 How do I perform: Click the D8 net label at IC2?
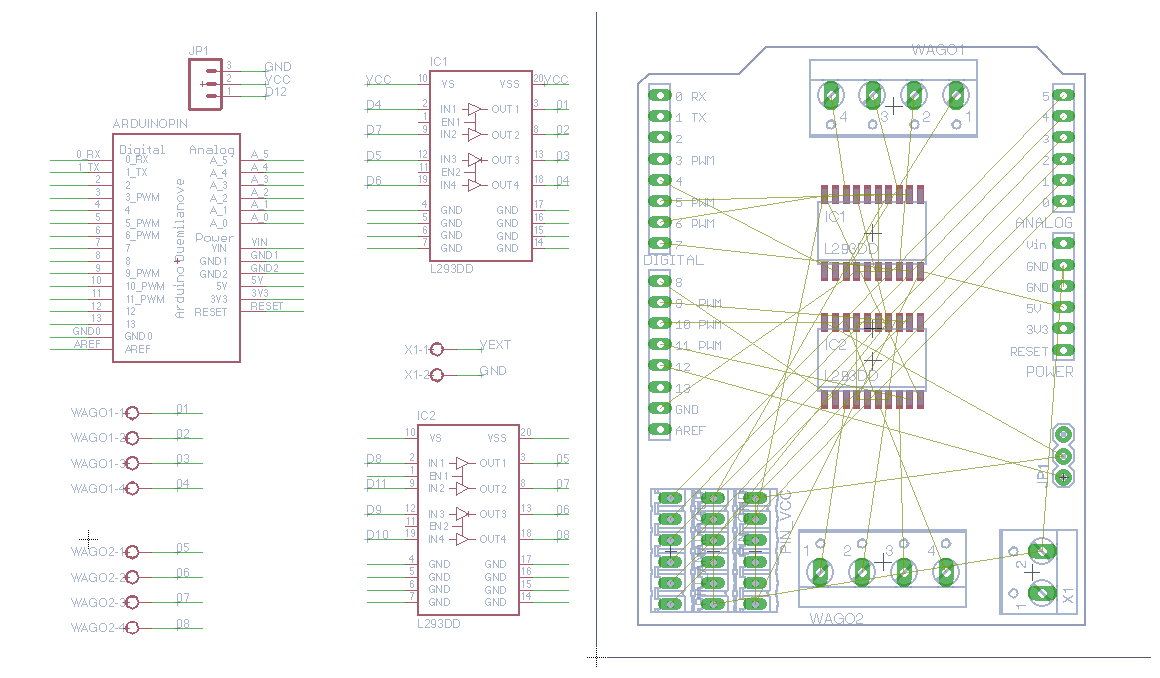pos(374,459)
